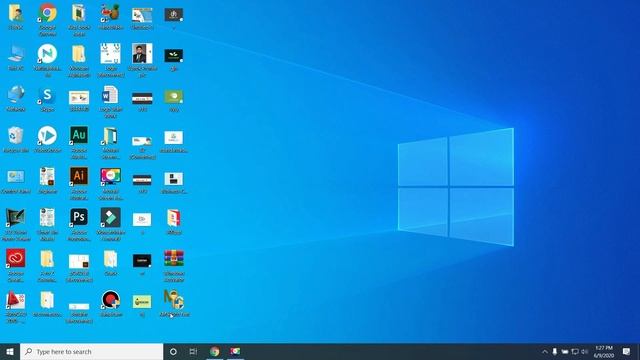Click the network icon in system tray
Image resolution: width=640 pixels, height=360 pixels.
tap(575, 352)
